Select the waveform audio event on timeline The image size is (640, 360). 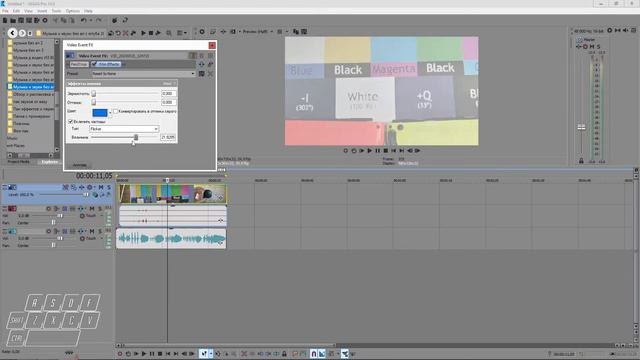coord(171,239)
